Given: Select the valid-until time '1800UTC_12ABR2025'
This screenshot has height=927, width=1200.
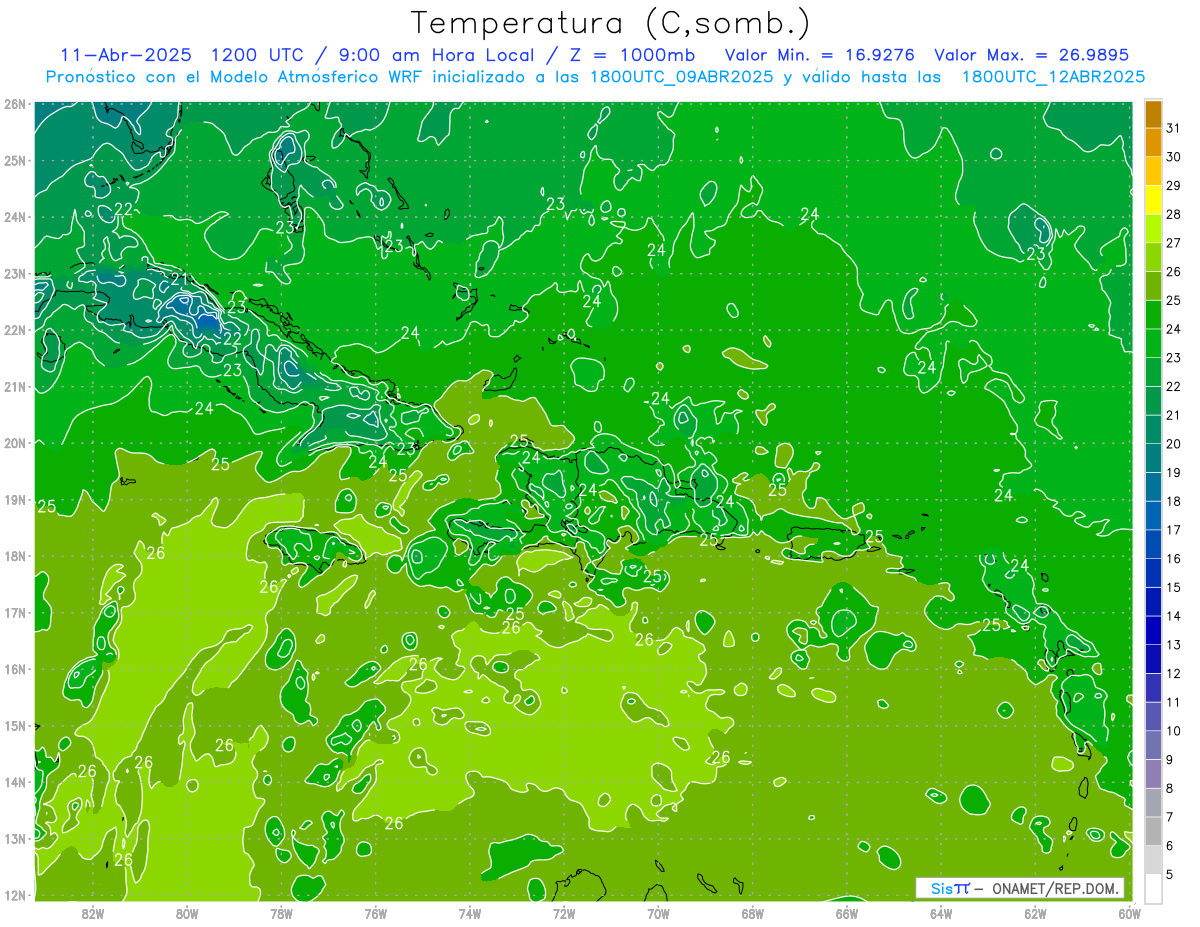Looking at the screenshot, I should (x=1053, y=77).
